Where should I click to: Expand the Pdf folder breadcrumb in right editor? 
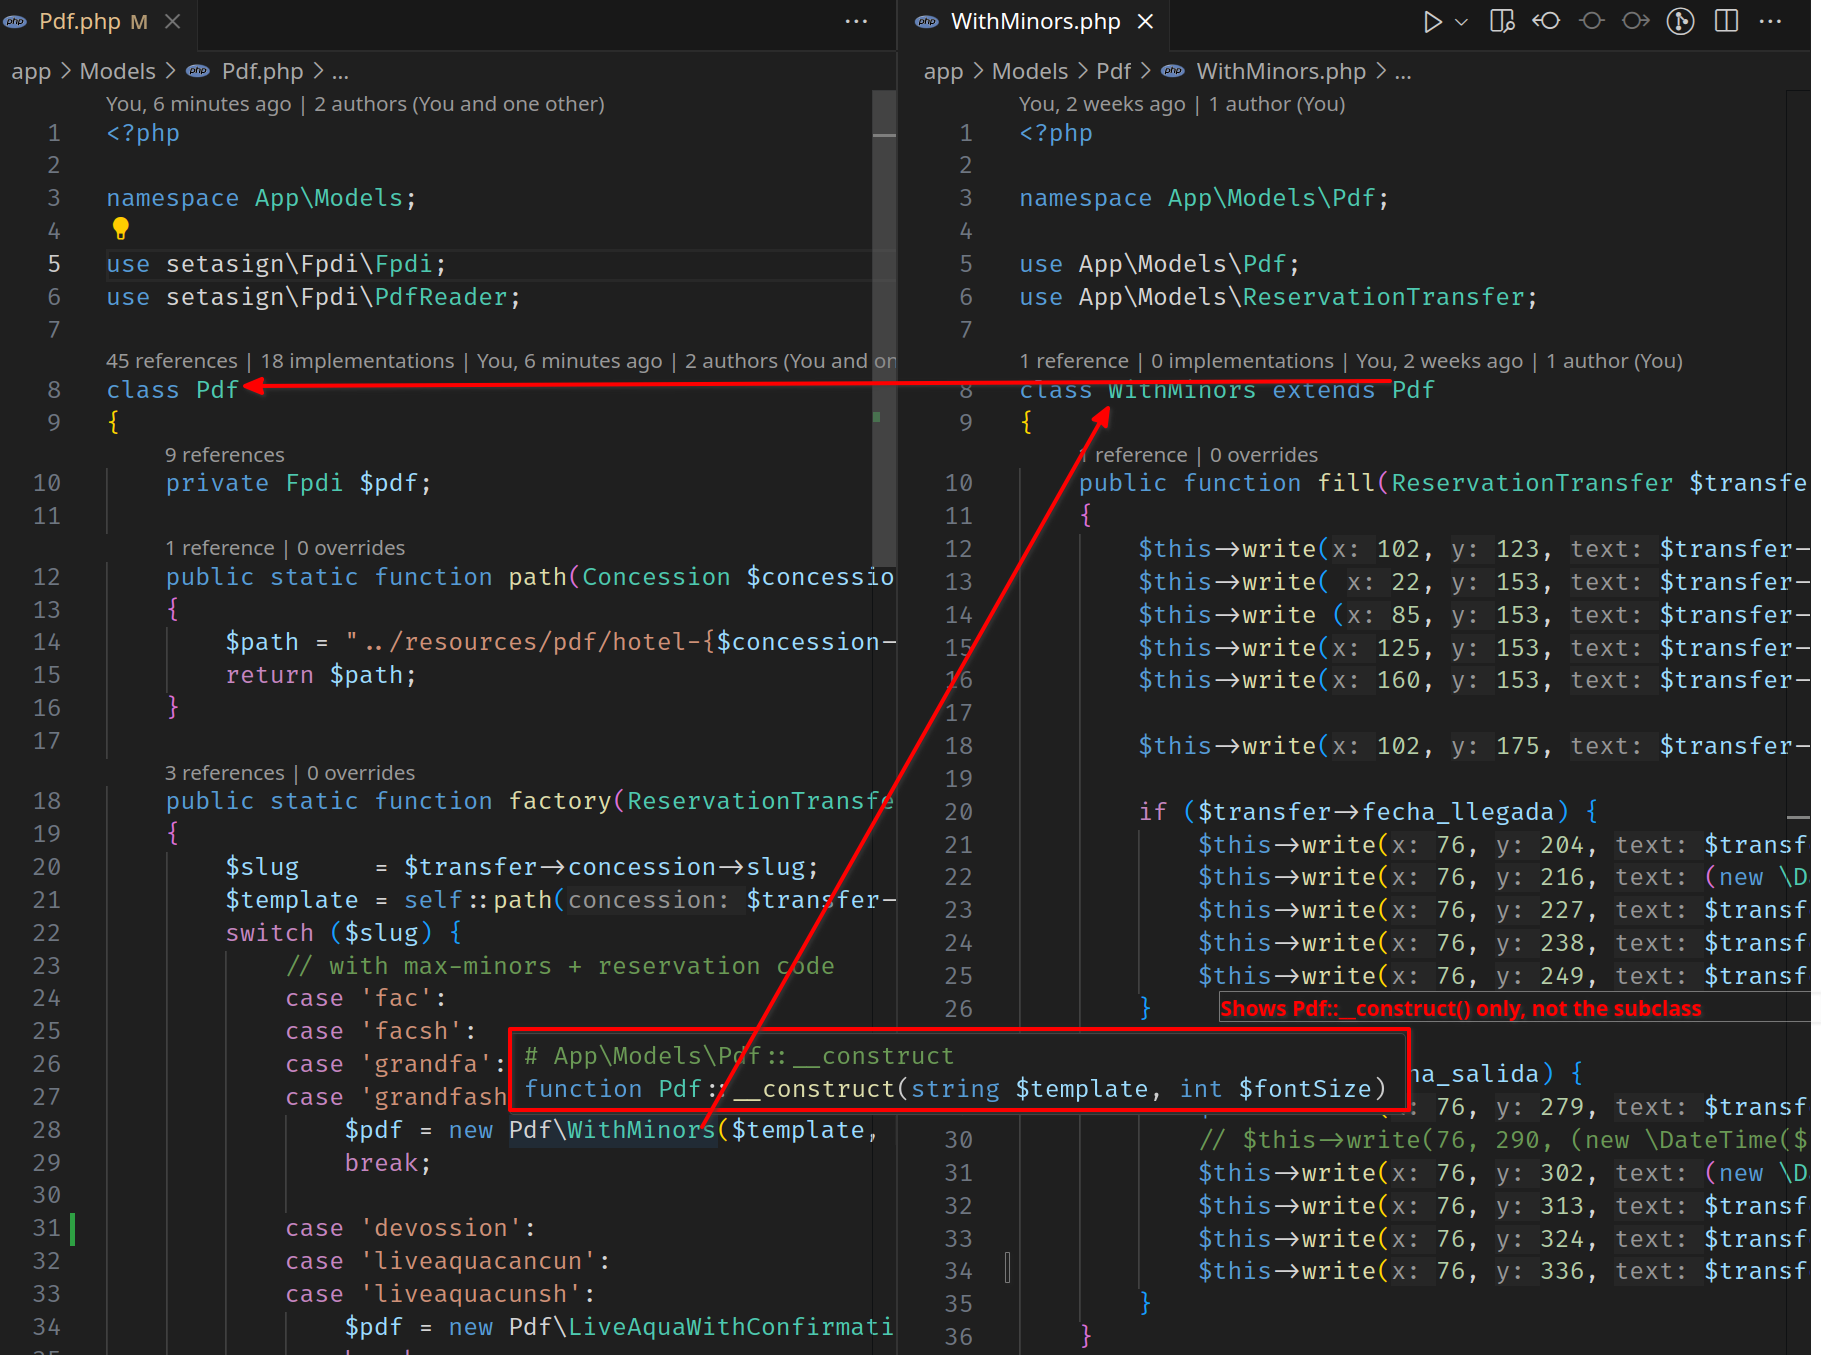(x=1112, y=72)
